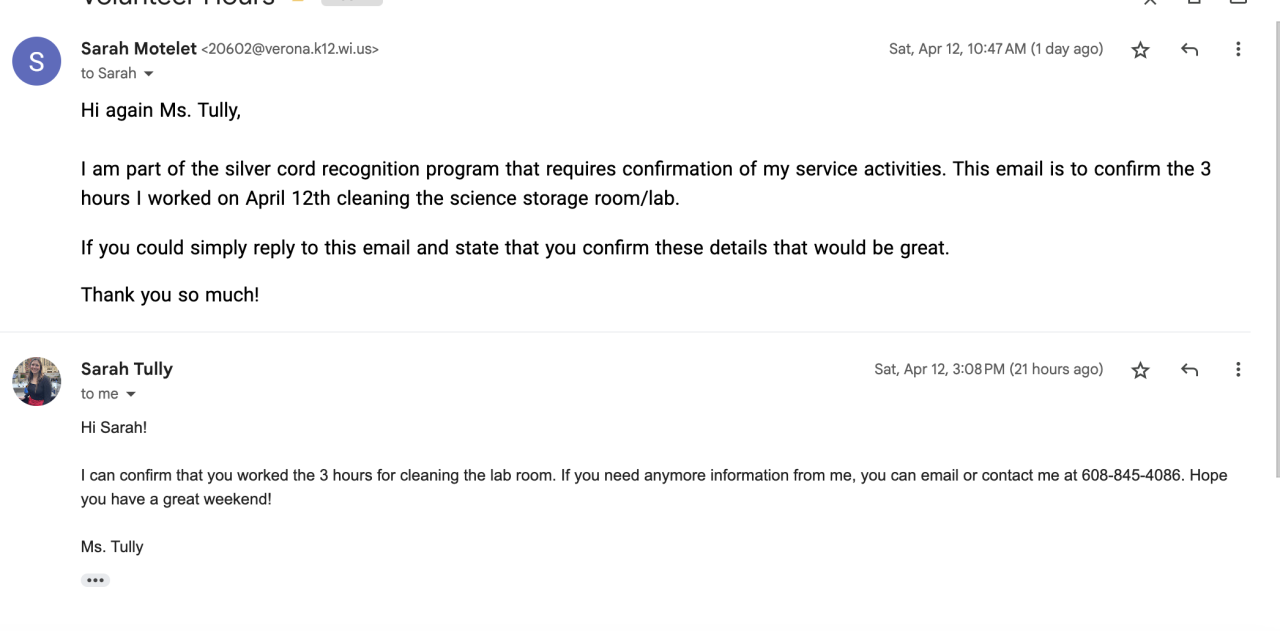Star the Sarah Tully reply

point(1140,370)
